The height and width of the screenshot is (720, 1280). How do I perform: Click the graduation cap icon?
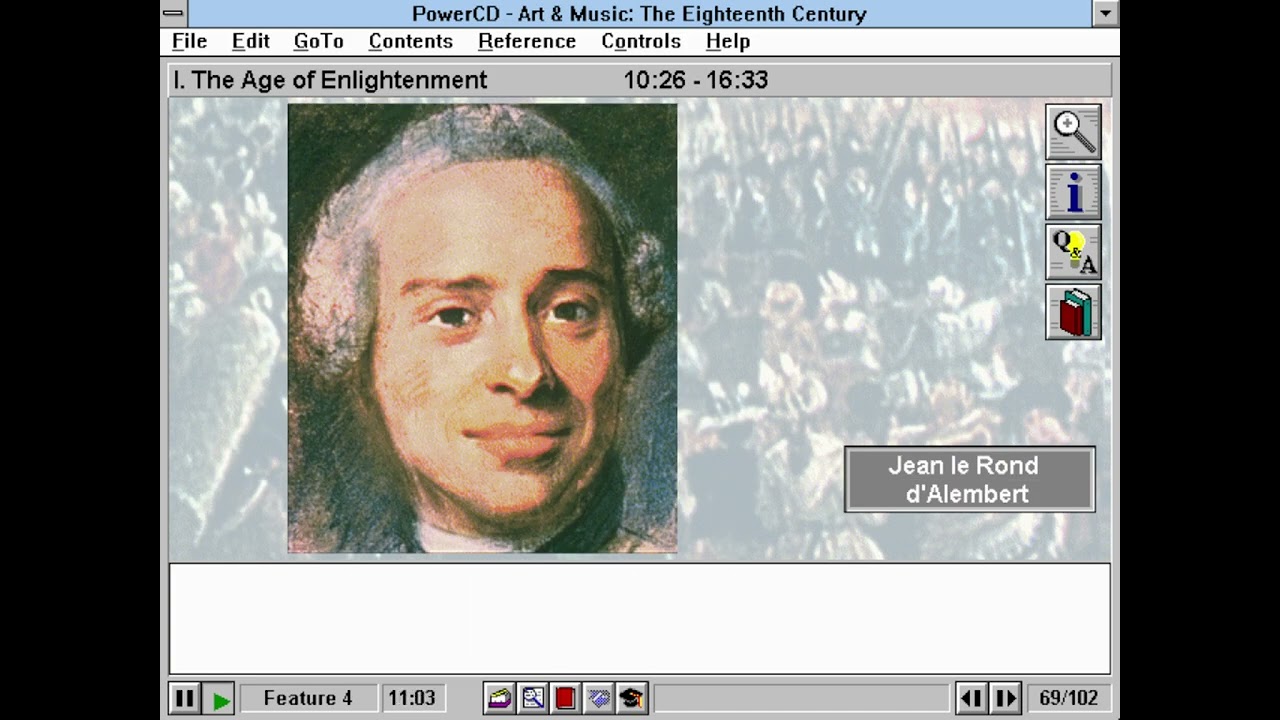631,698
